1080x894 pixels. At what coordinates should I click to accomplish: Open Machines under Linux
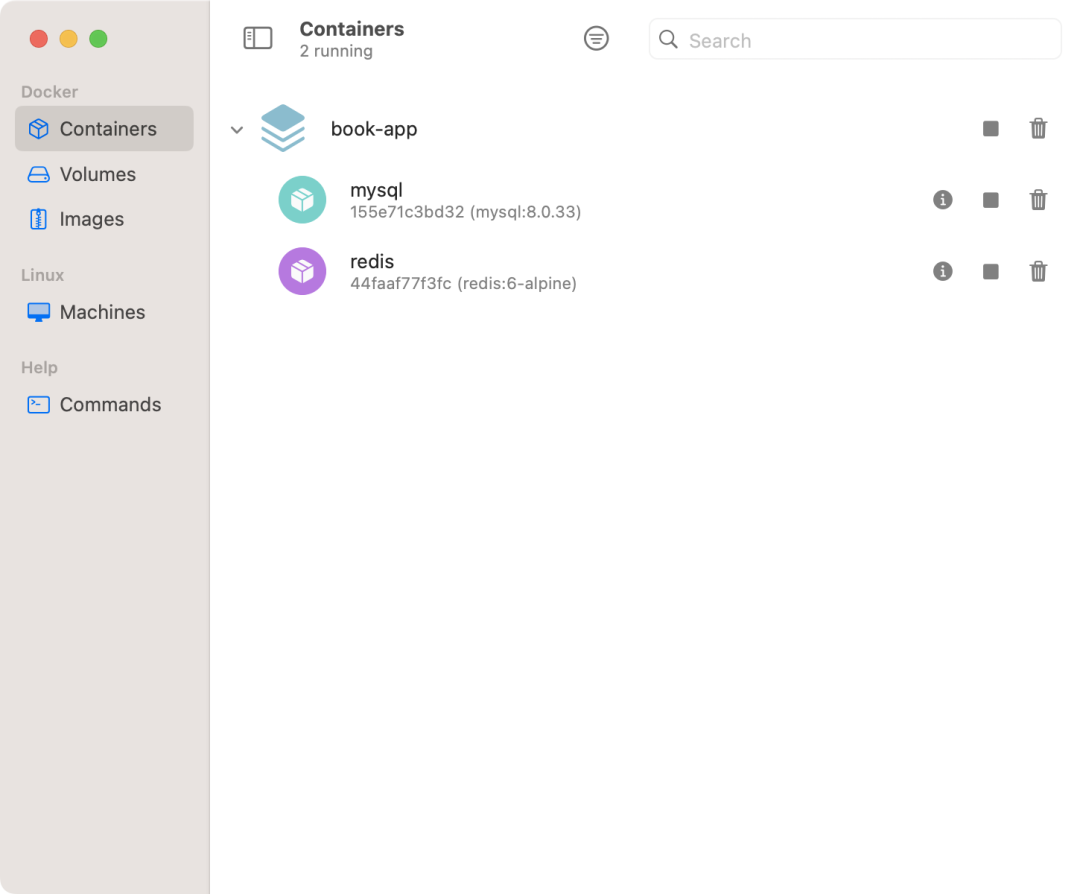pos(104,312)
